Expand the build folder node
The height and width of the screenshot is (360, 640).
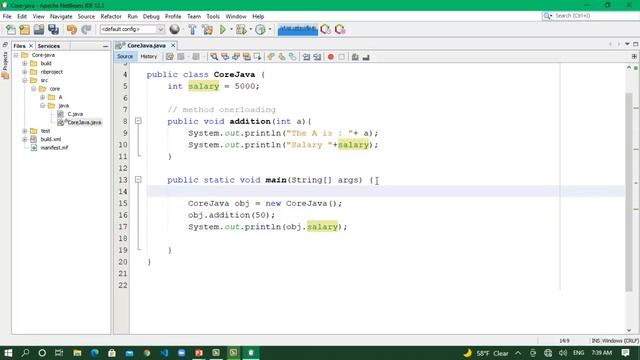click(x=25, y=64)
